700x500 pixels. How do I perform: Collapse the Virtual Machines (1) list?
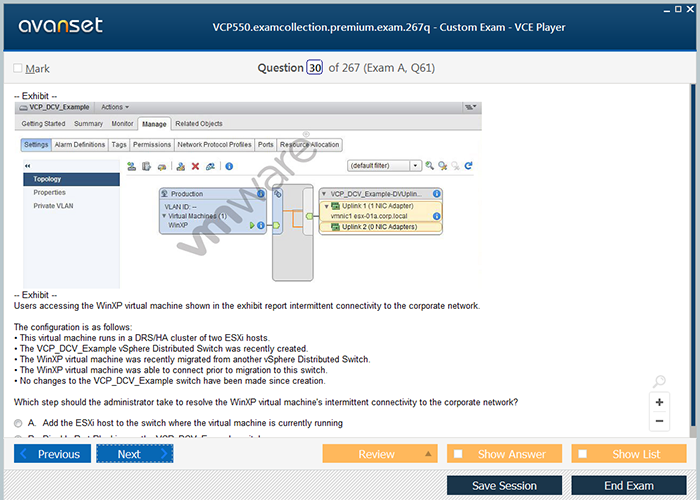click(x=164, y=216)
